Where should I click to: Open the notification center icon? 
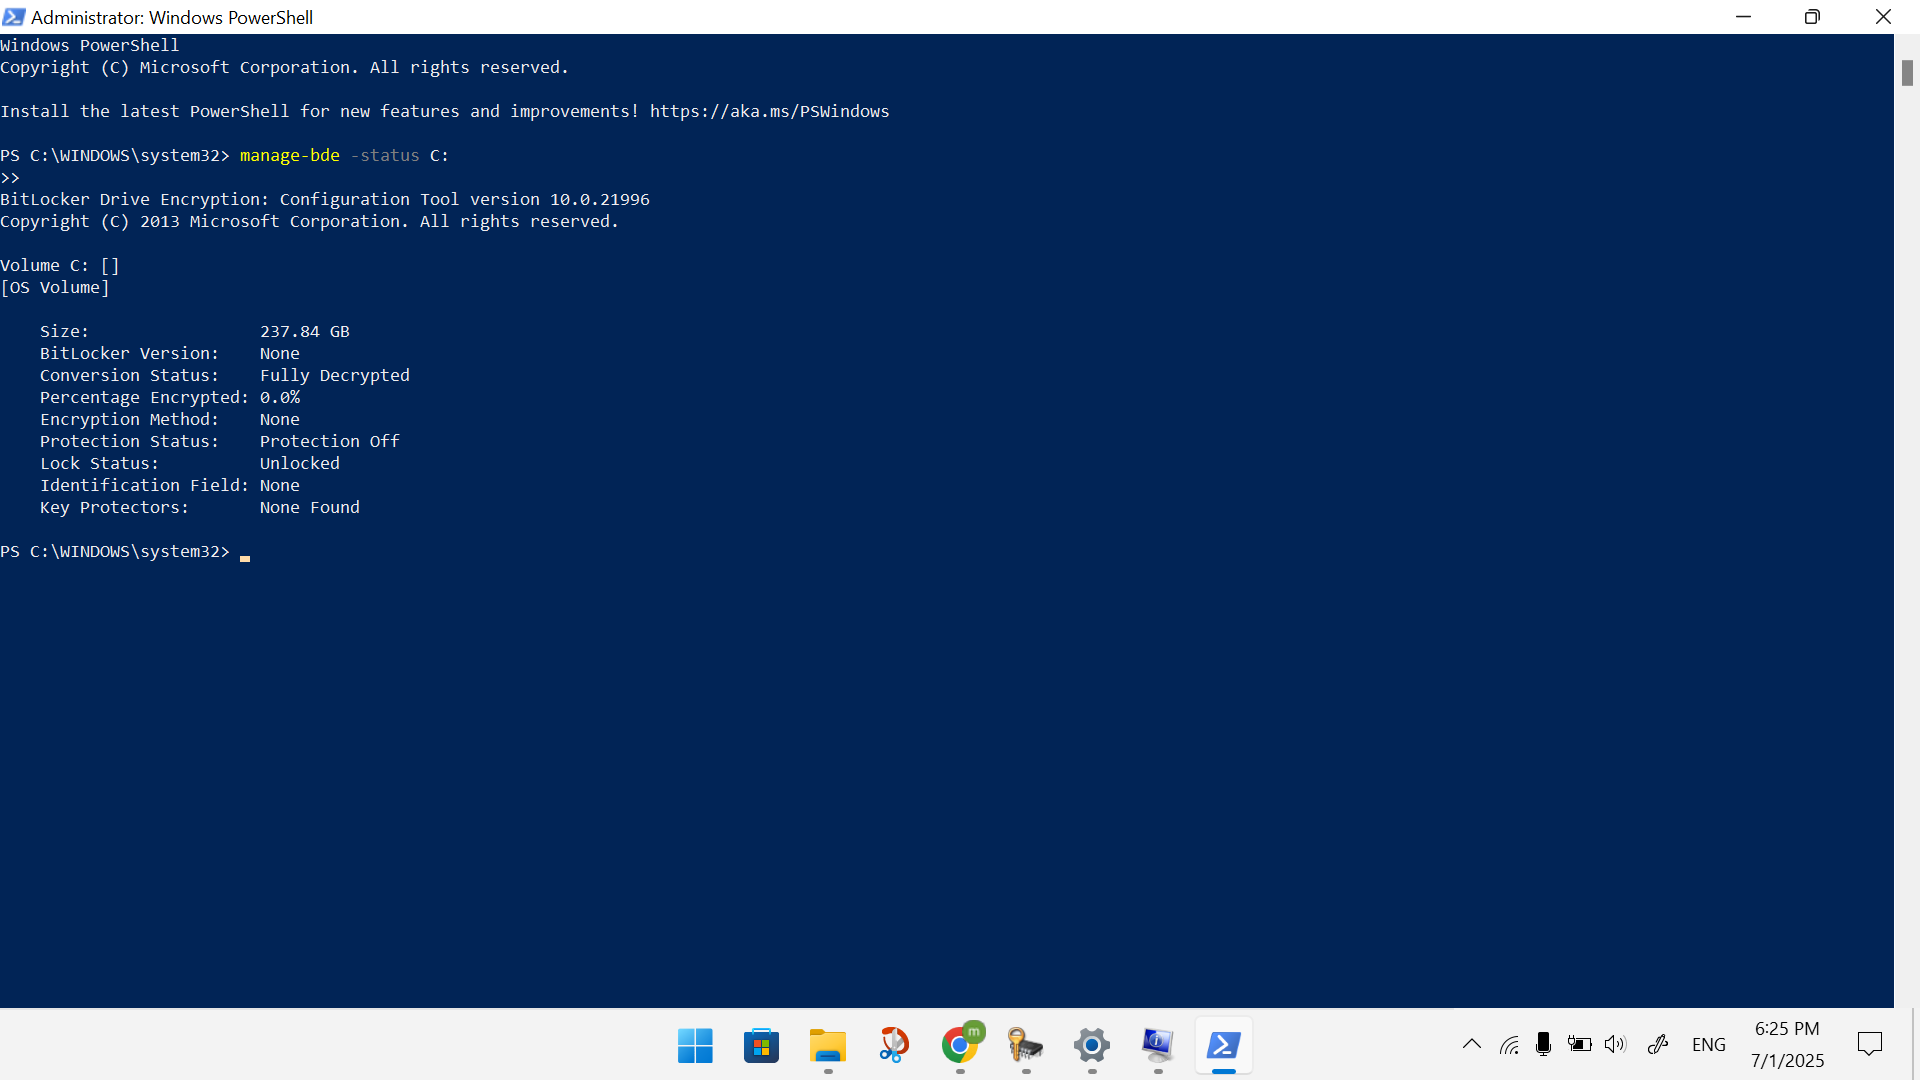(1869, 1045)
